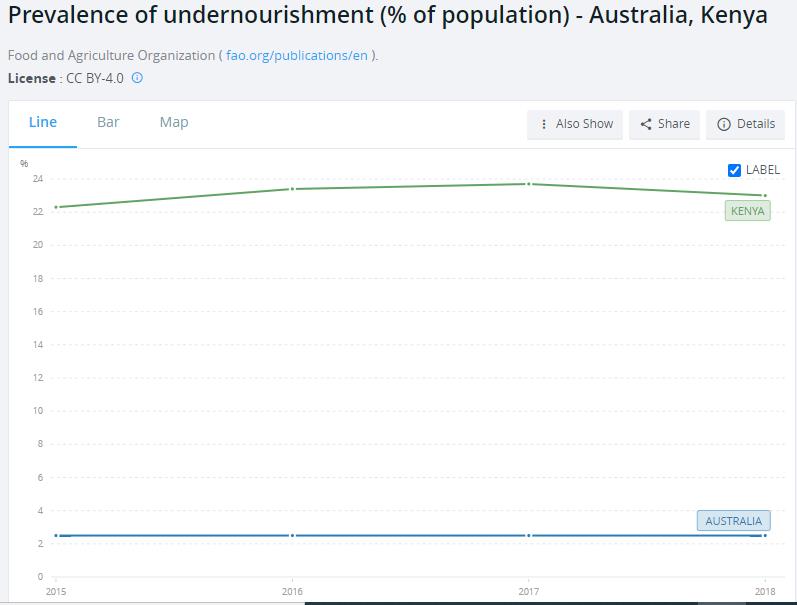Toggle the LABEL checkbox

click(735, 170)
